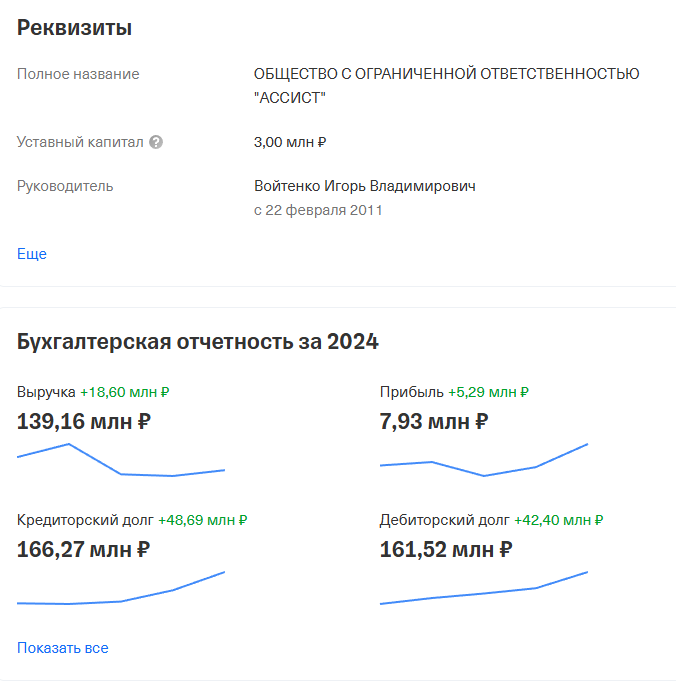Click the Дебиторский долг trend chart
676x682 pixels.
pos(484,589)
